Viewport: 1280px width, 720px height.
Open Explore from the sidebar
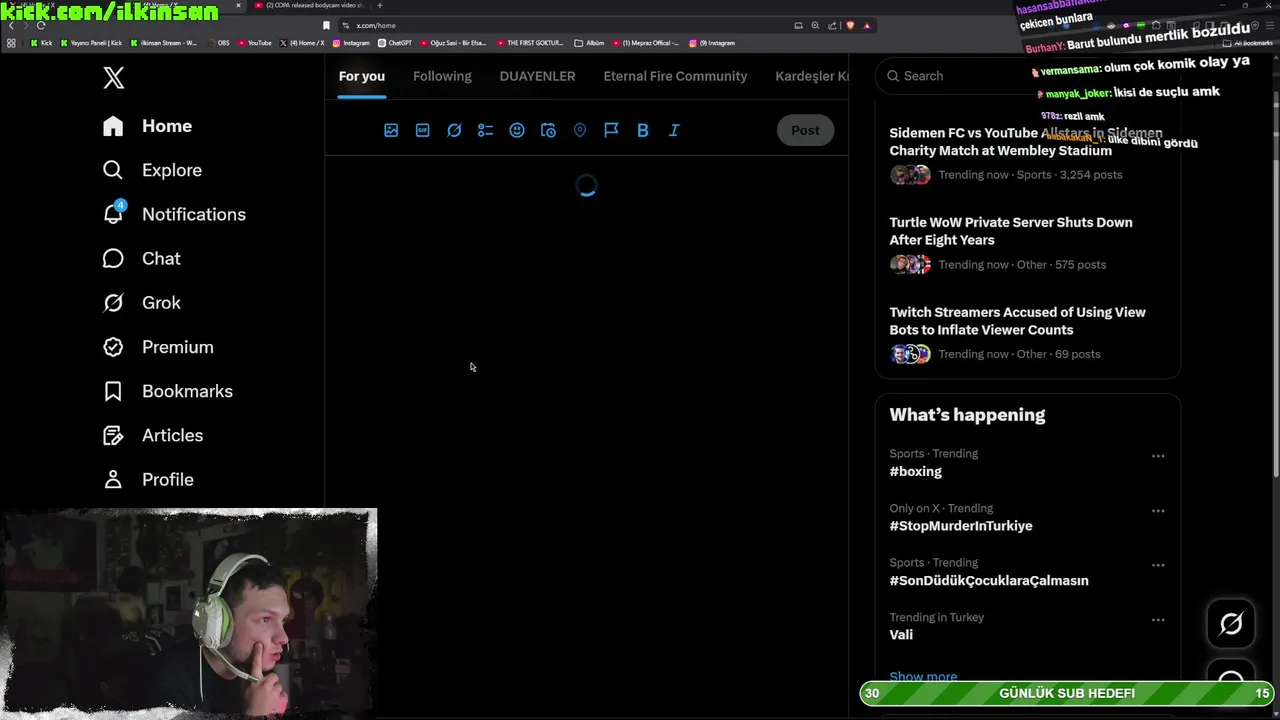pos(152,170)
